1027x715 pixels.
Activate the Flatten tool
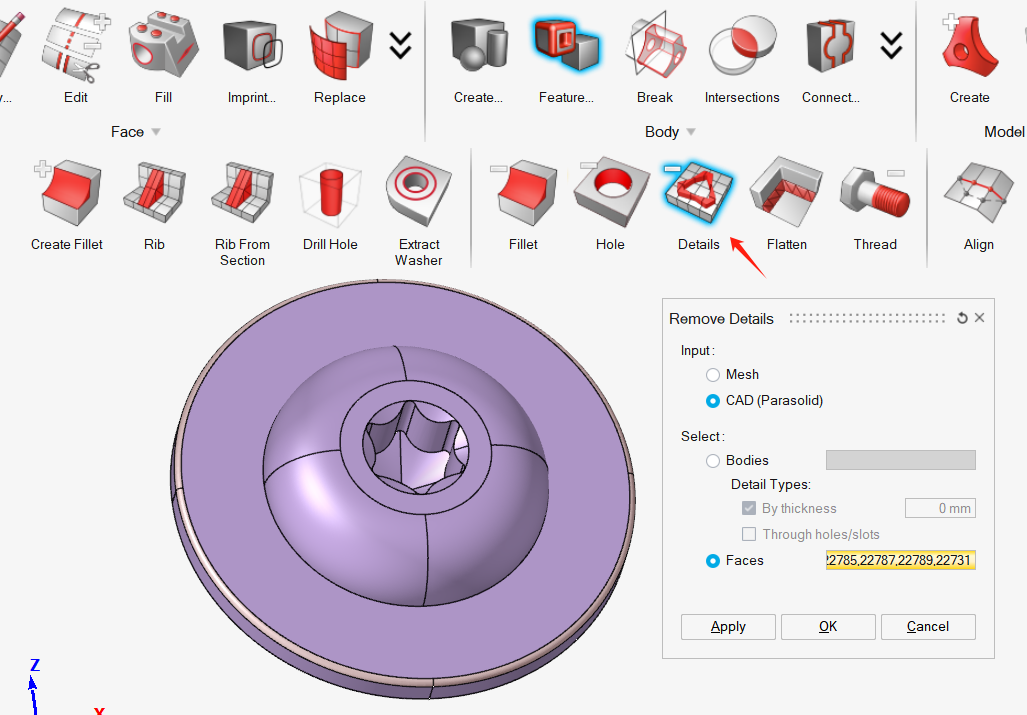787,193
